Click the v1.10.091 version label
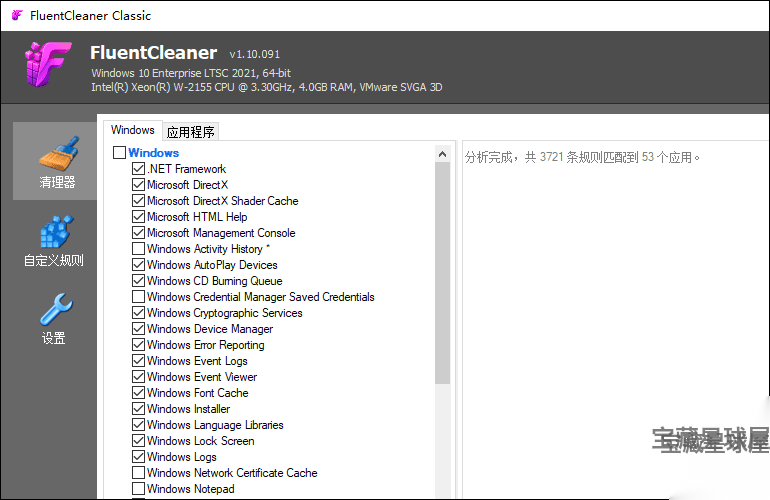 coord(254,54)
